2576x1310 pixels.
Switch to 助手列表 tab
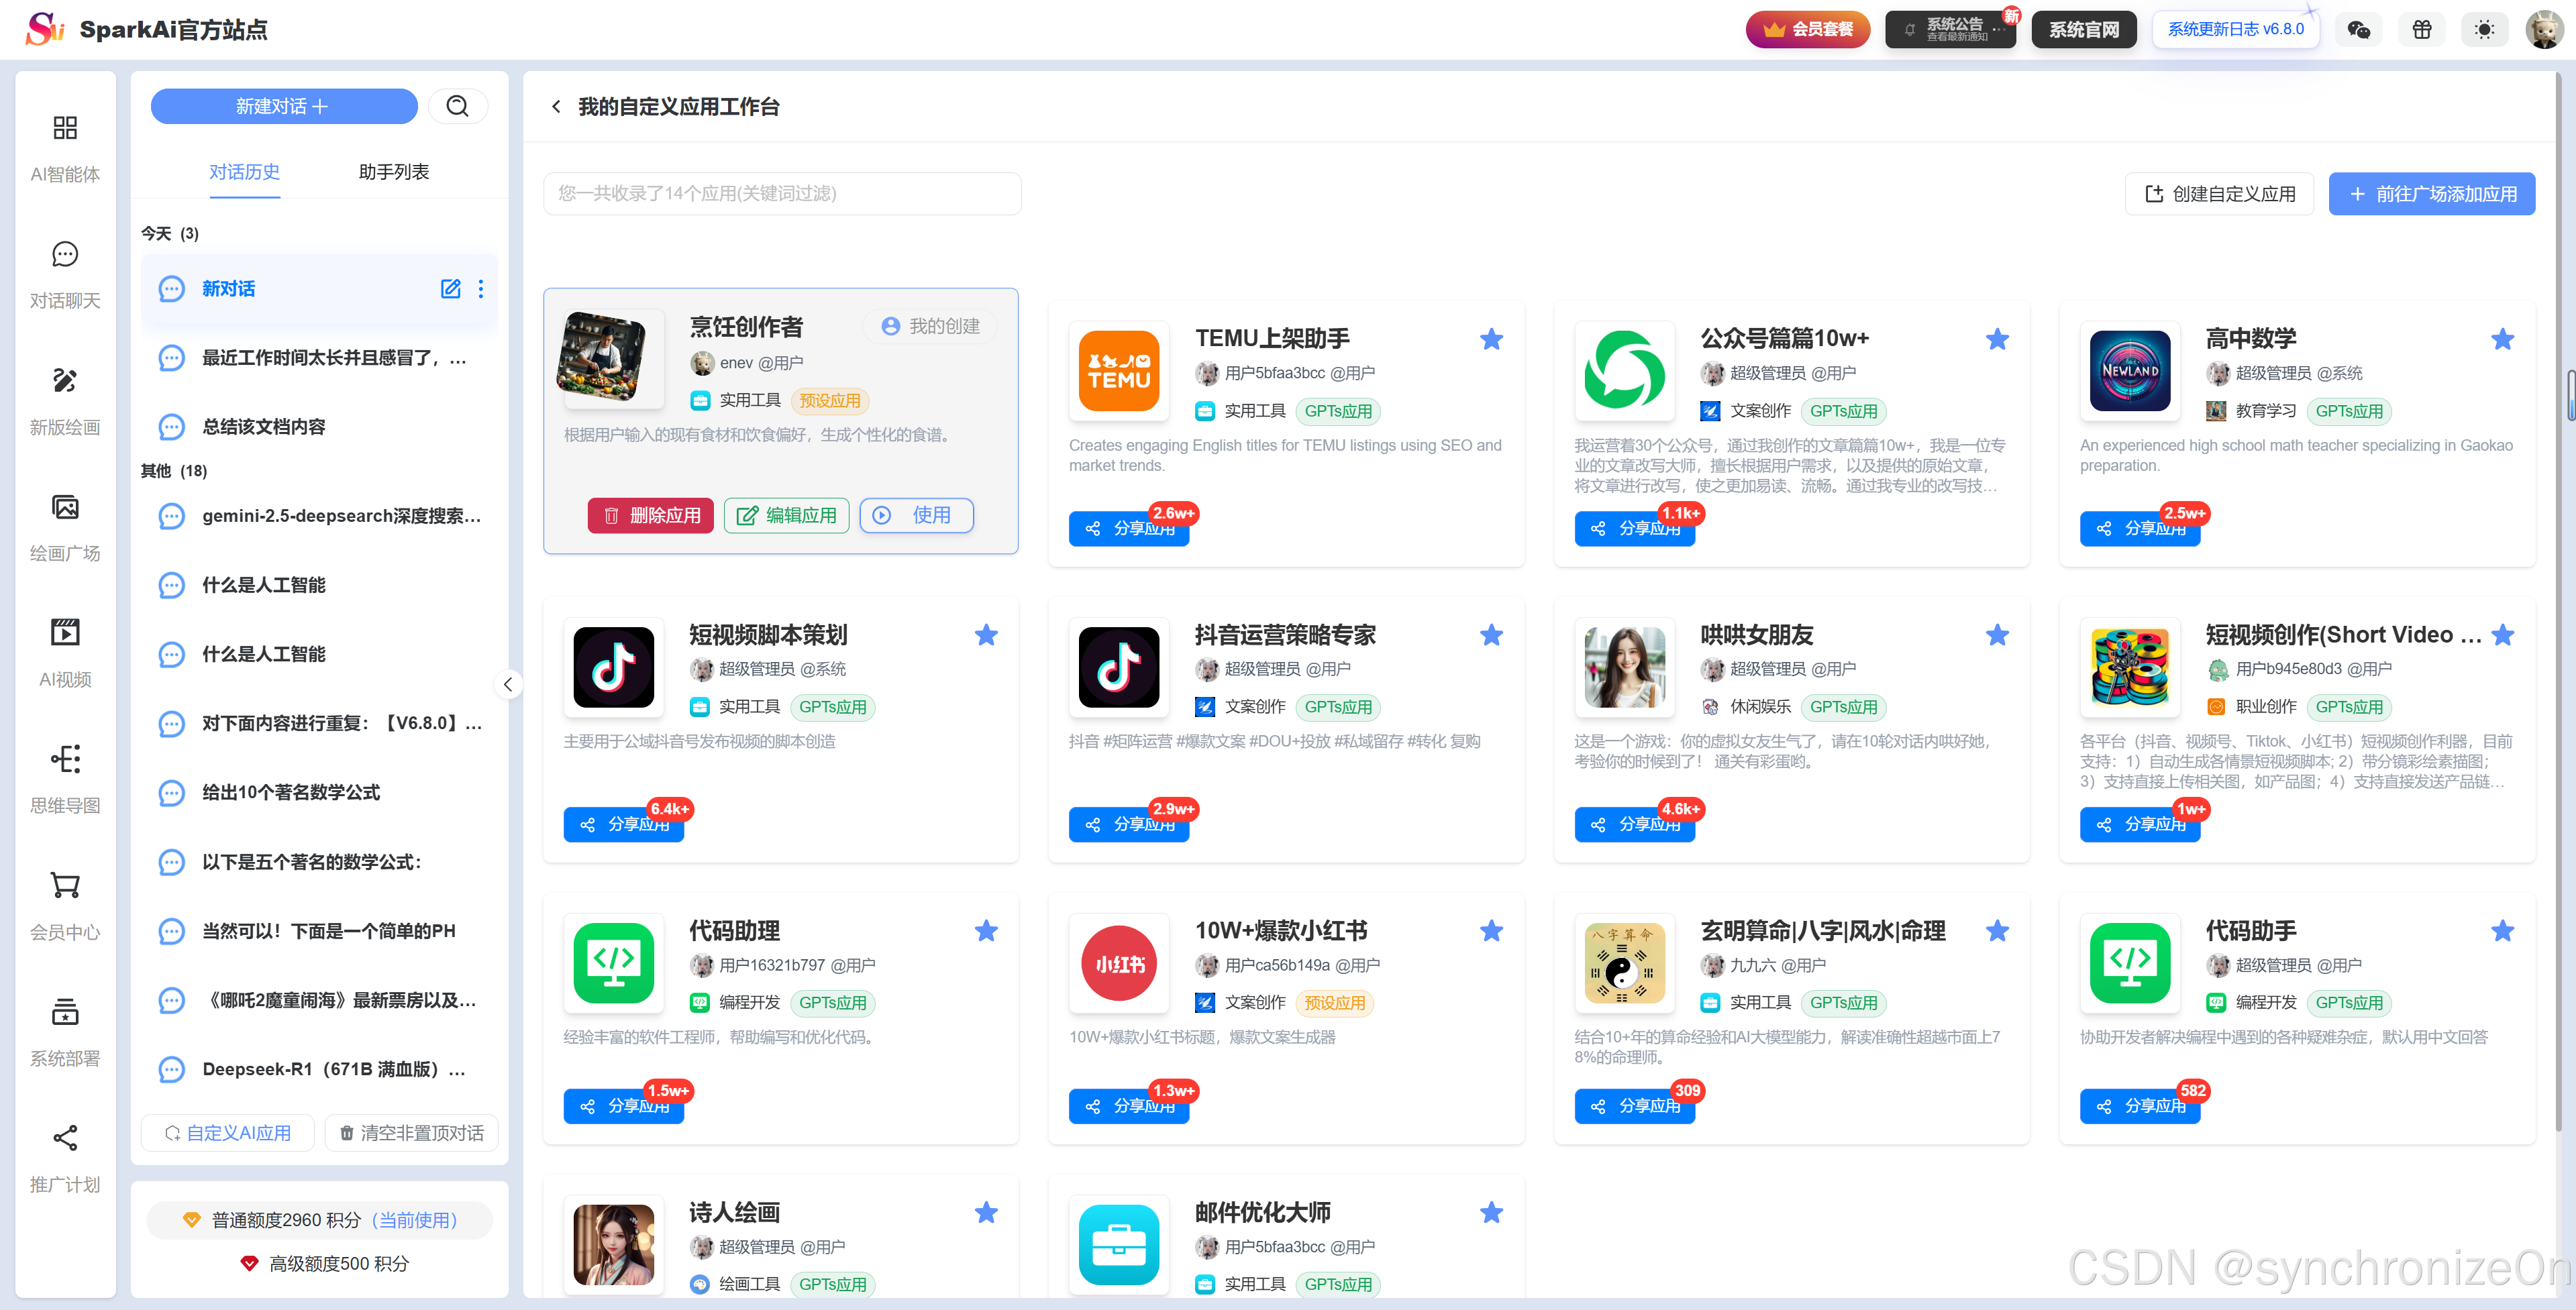pyautogui.click(x=393, y=172)
